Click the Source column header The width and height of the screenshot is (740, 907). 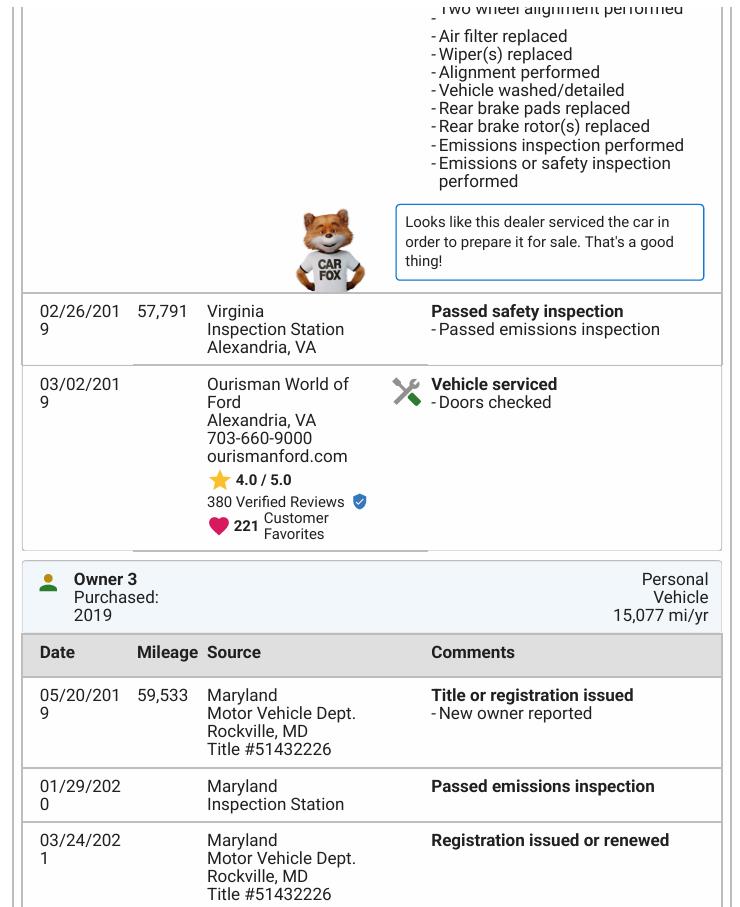click(233, 652)
